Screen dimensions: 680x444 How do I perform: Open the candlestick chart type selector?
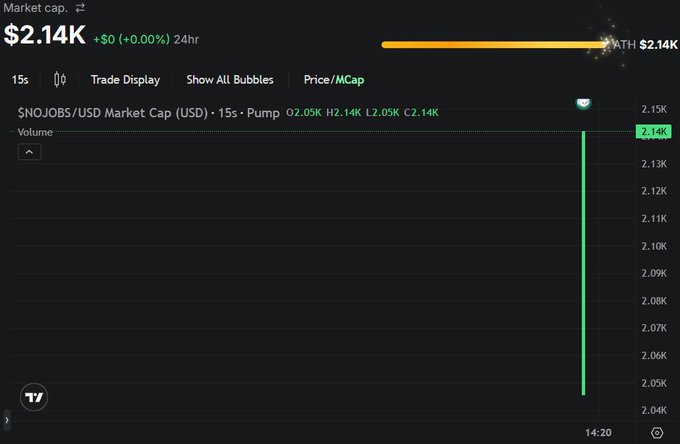click(60, 80)
